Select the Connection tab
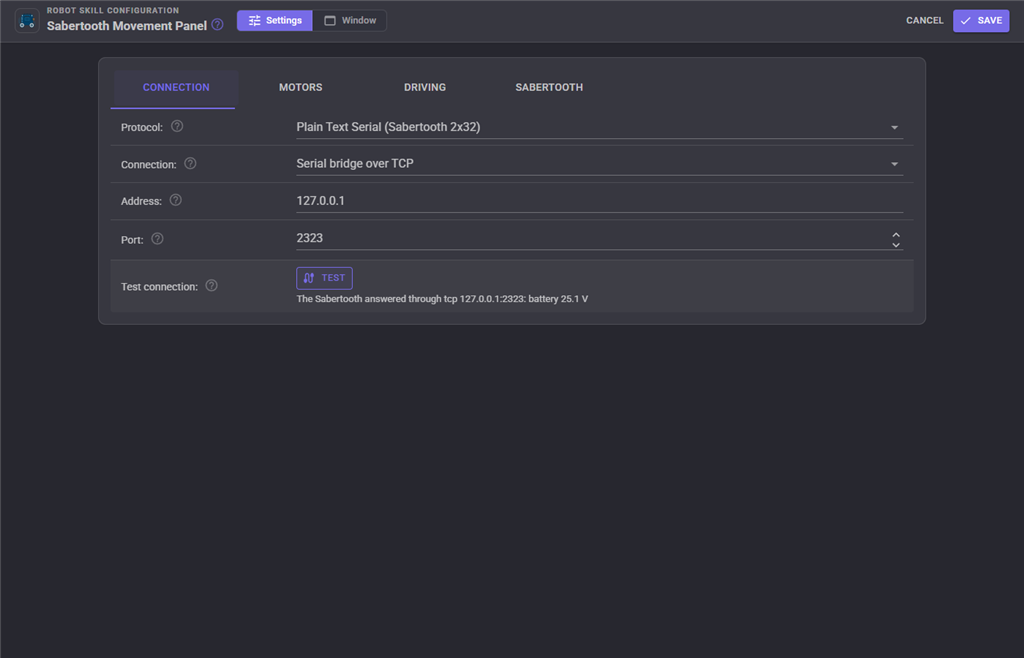 coord(176,87)
